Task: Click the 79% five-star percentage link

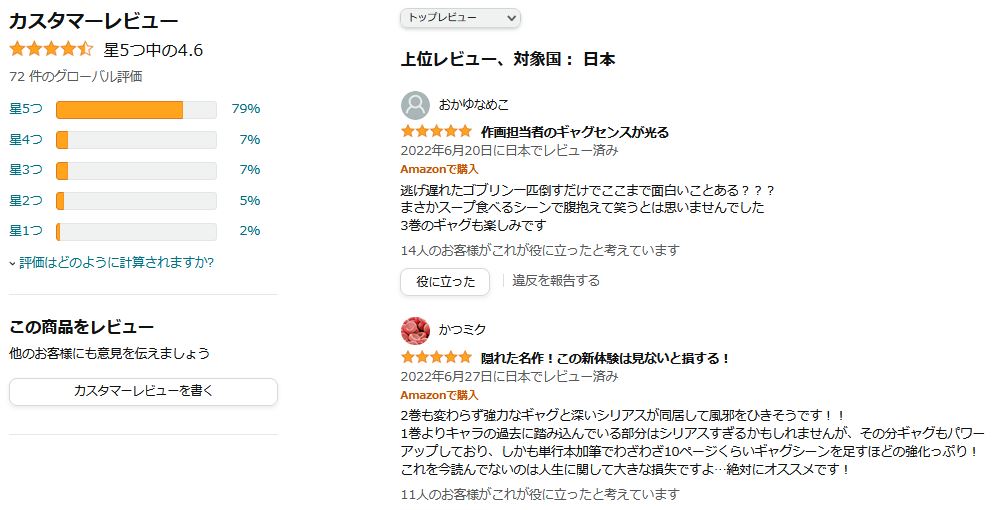Action: point(246,109)
